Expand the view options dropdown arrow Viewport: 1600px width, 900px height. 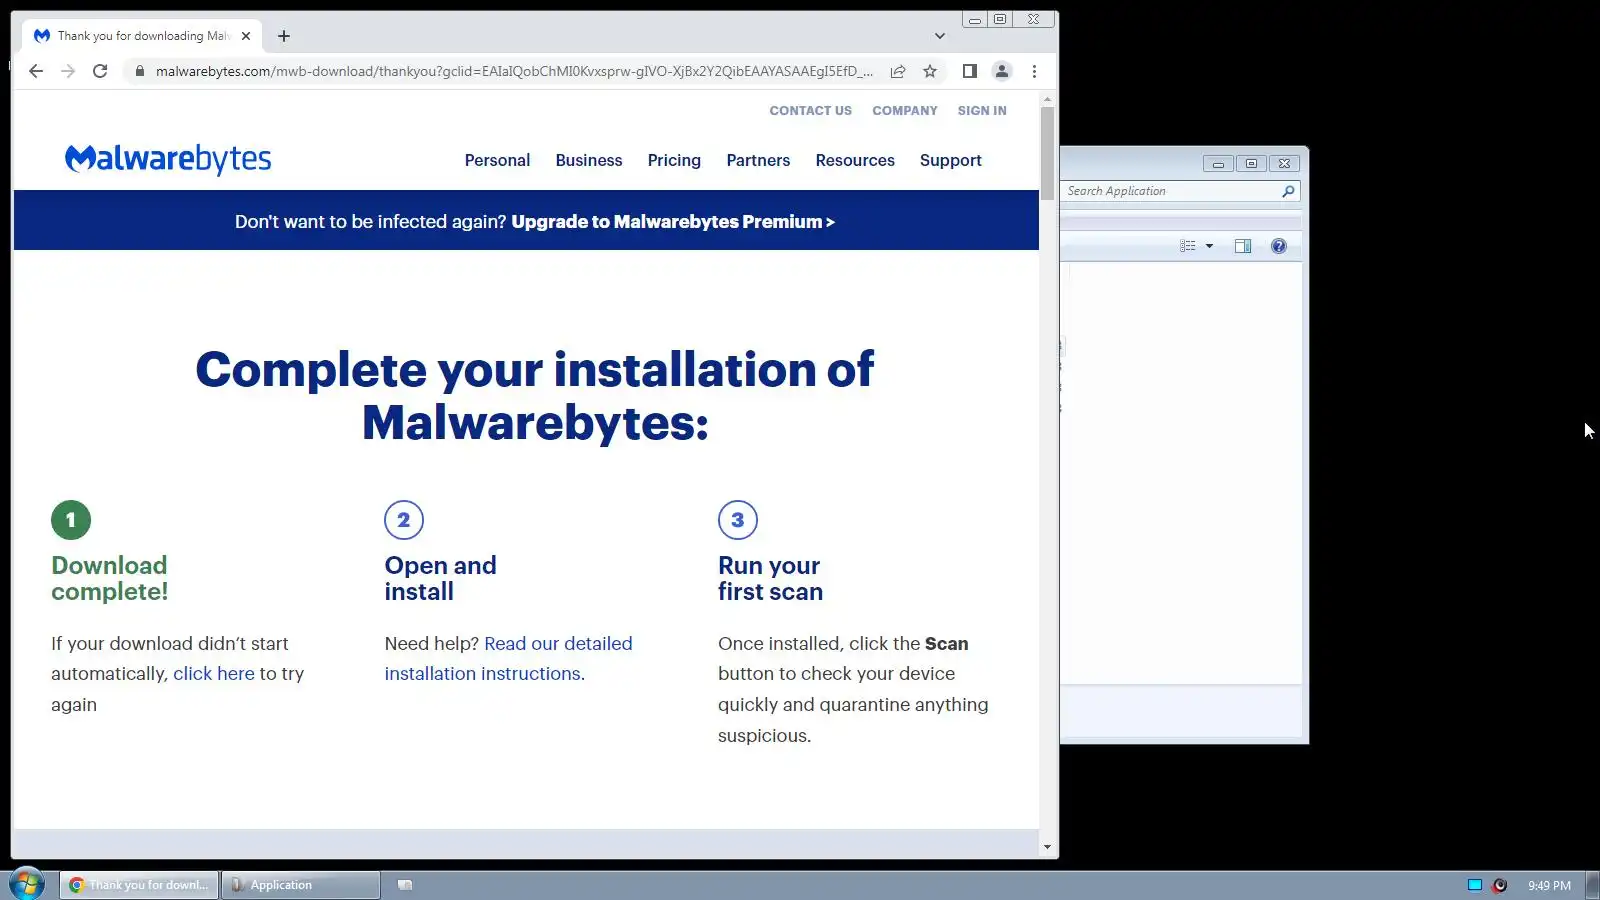1209,246
